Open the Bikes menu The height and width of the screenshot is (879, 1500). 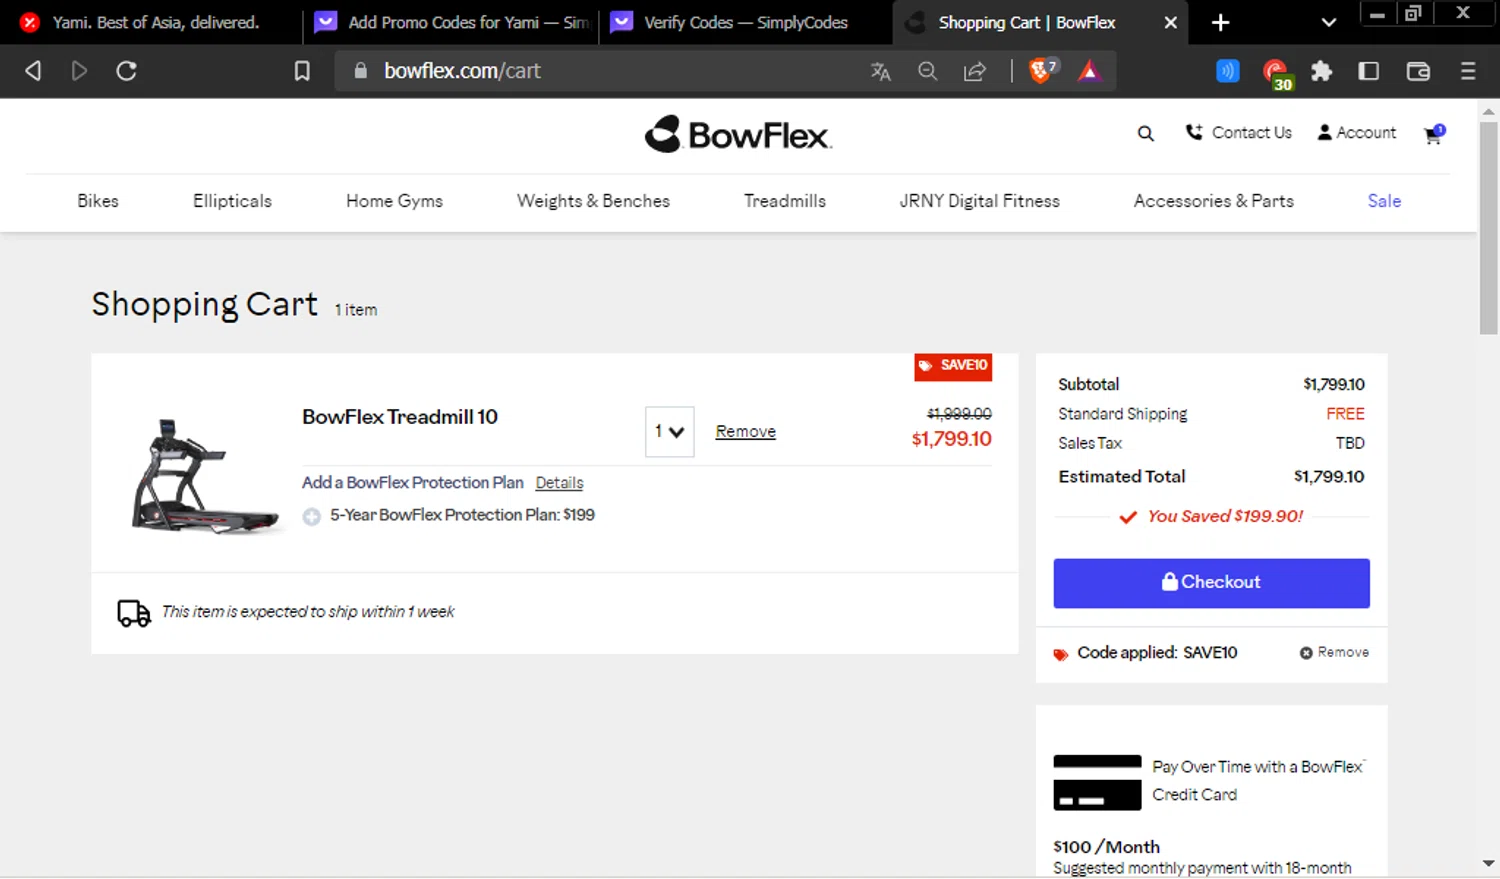pos(98,201)
